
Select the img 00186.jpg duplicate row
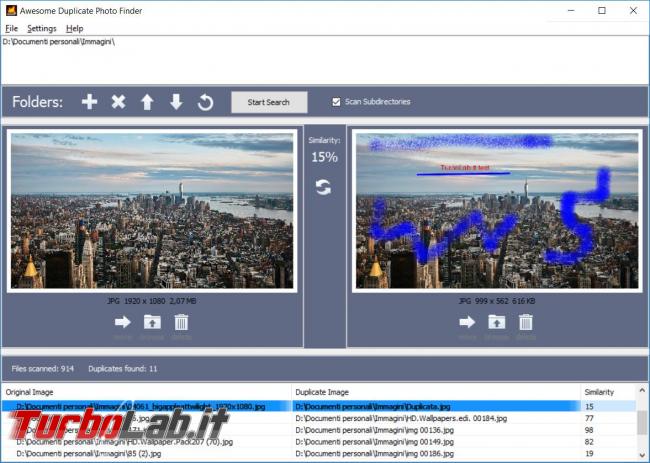coord(318,453)
